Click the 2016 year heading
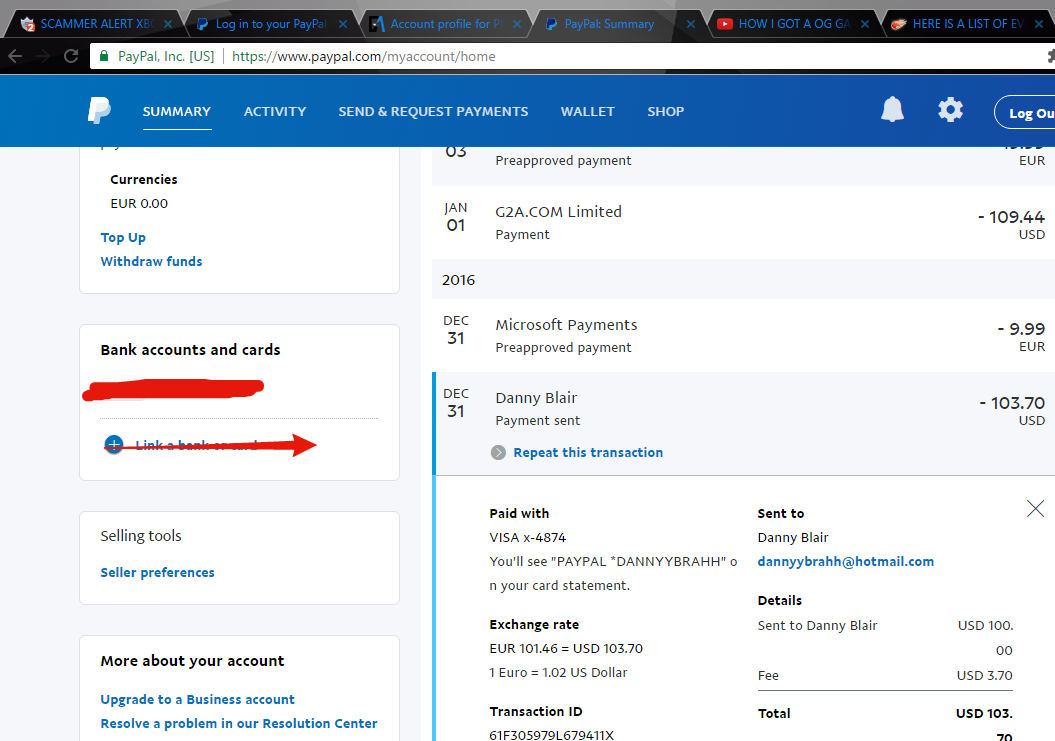Viewport: 1055px width, 741px height. coord(458,280)
